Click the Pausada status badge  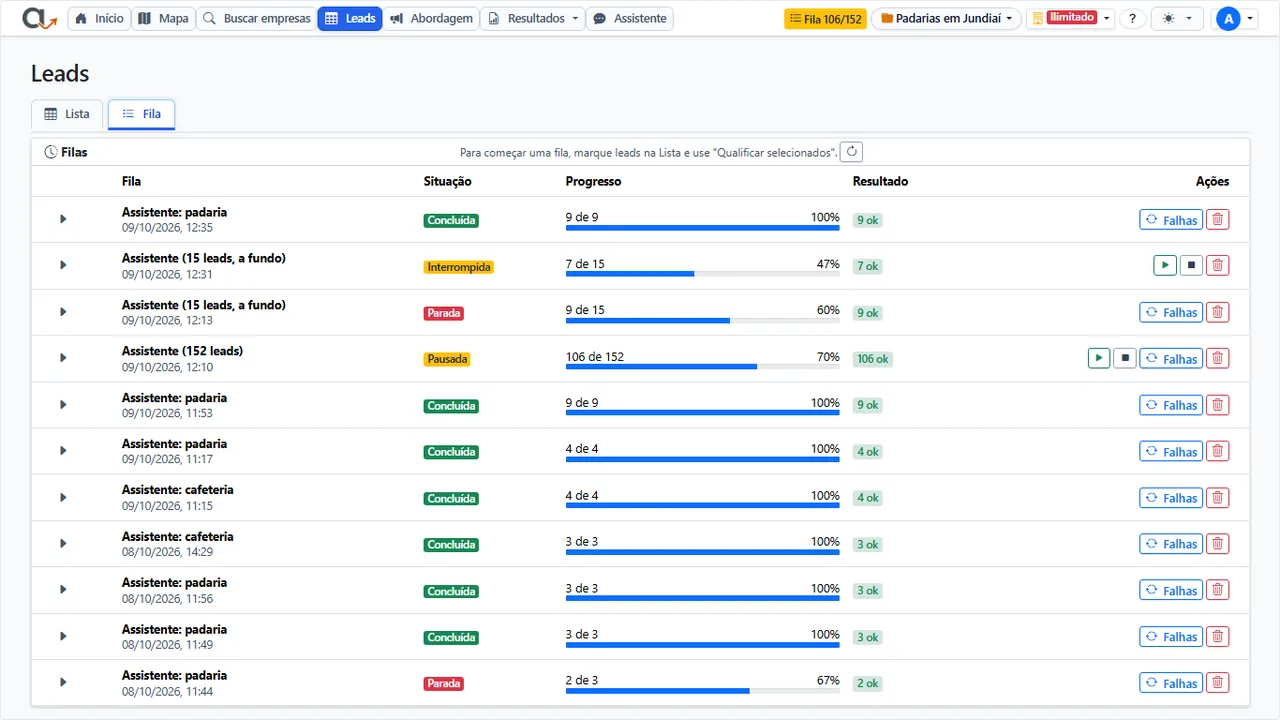pyautogui.click(x=447, y=359)
